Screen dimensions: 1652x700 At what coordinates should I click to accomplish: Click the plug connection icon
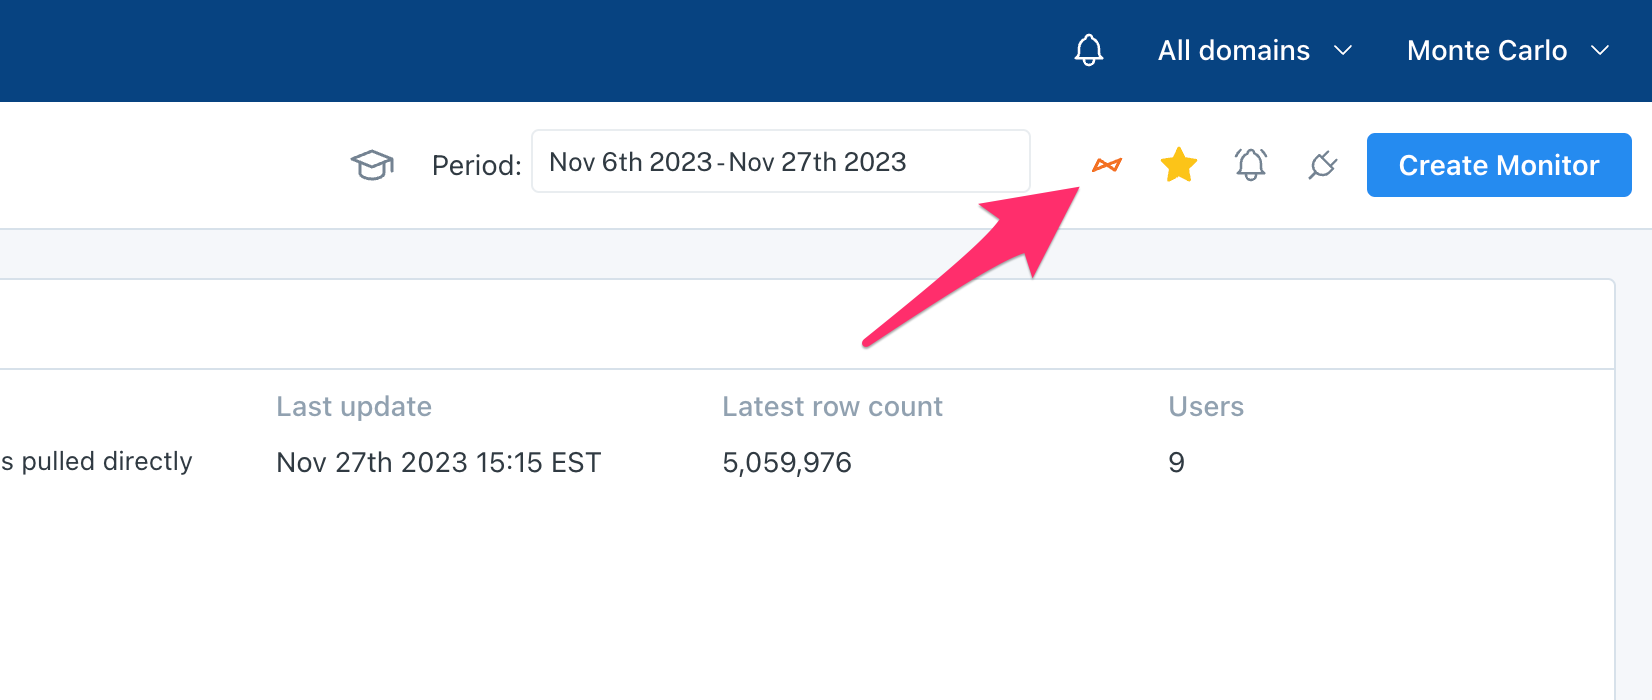(1323, 165)
